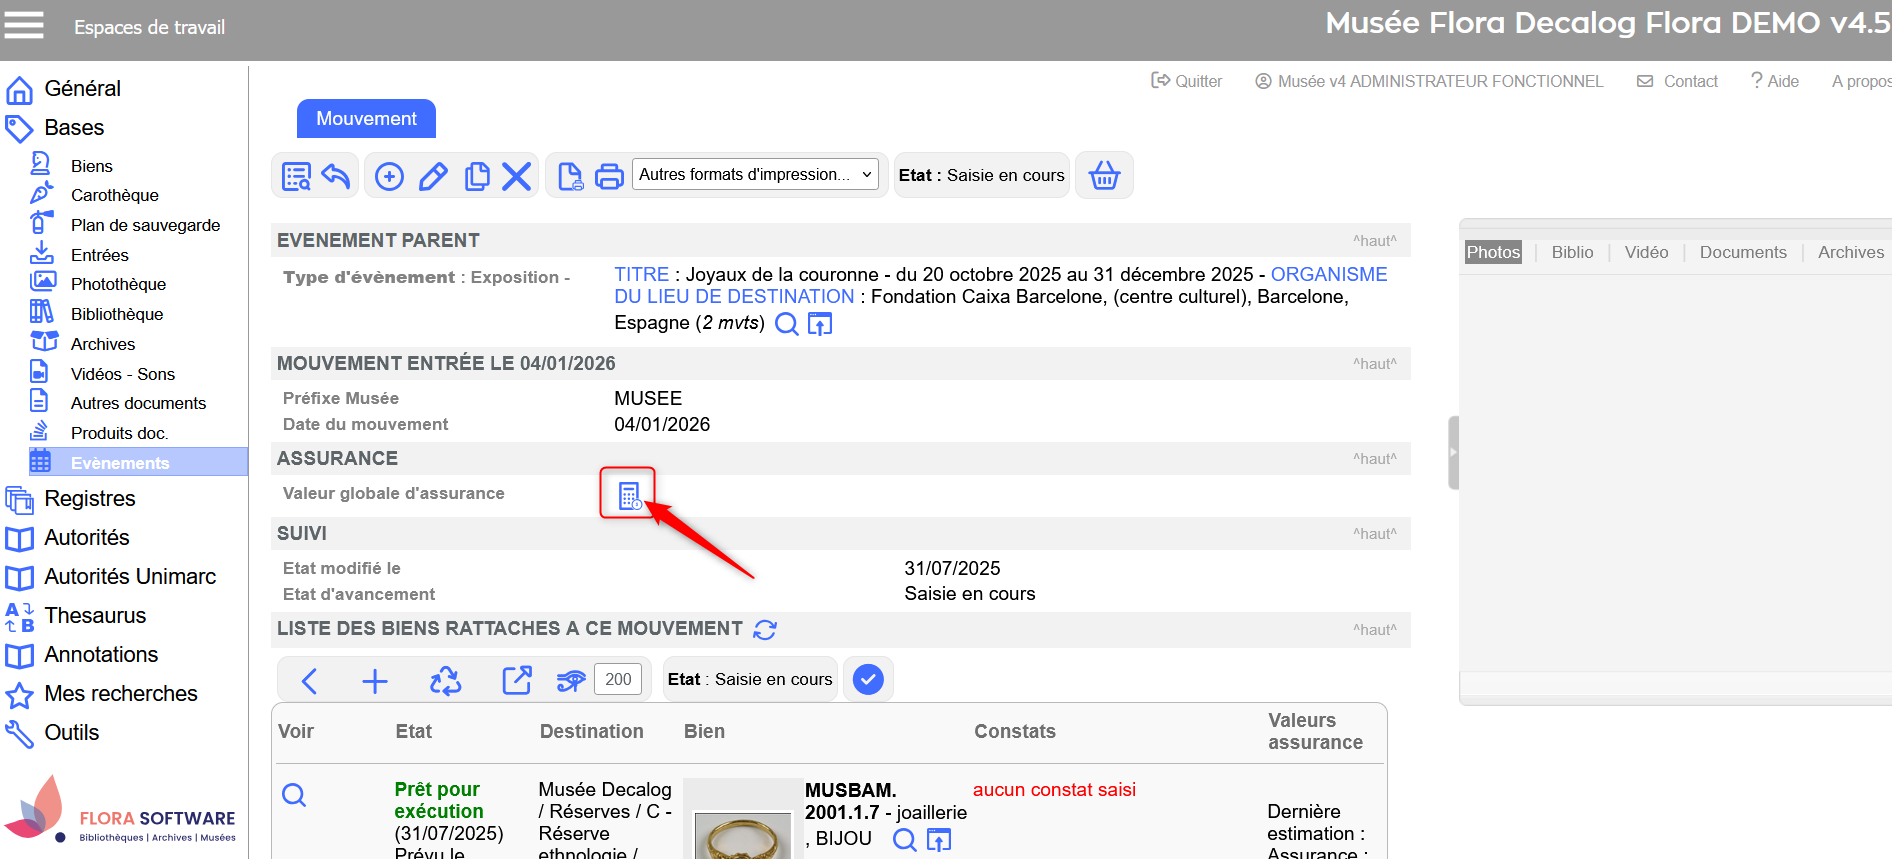Click the insurance value calculator icon
The image size is (1892, 859).
click(x=629, y=495)
